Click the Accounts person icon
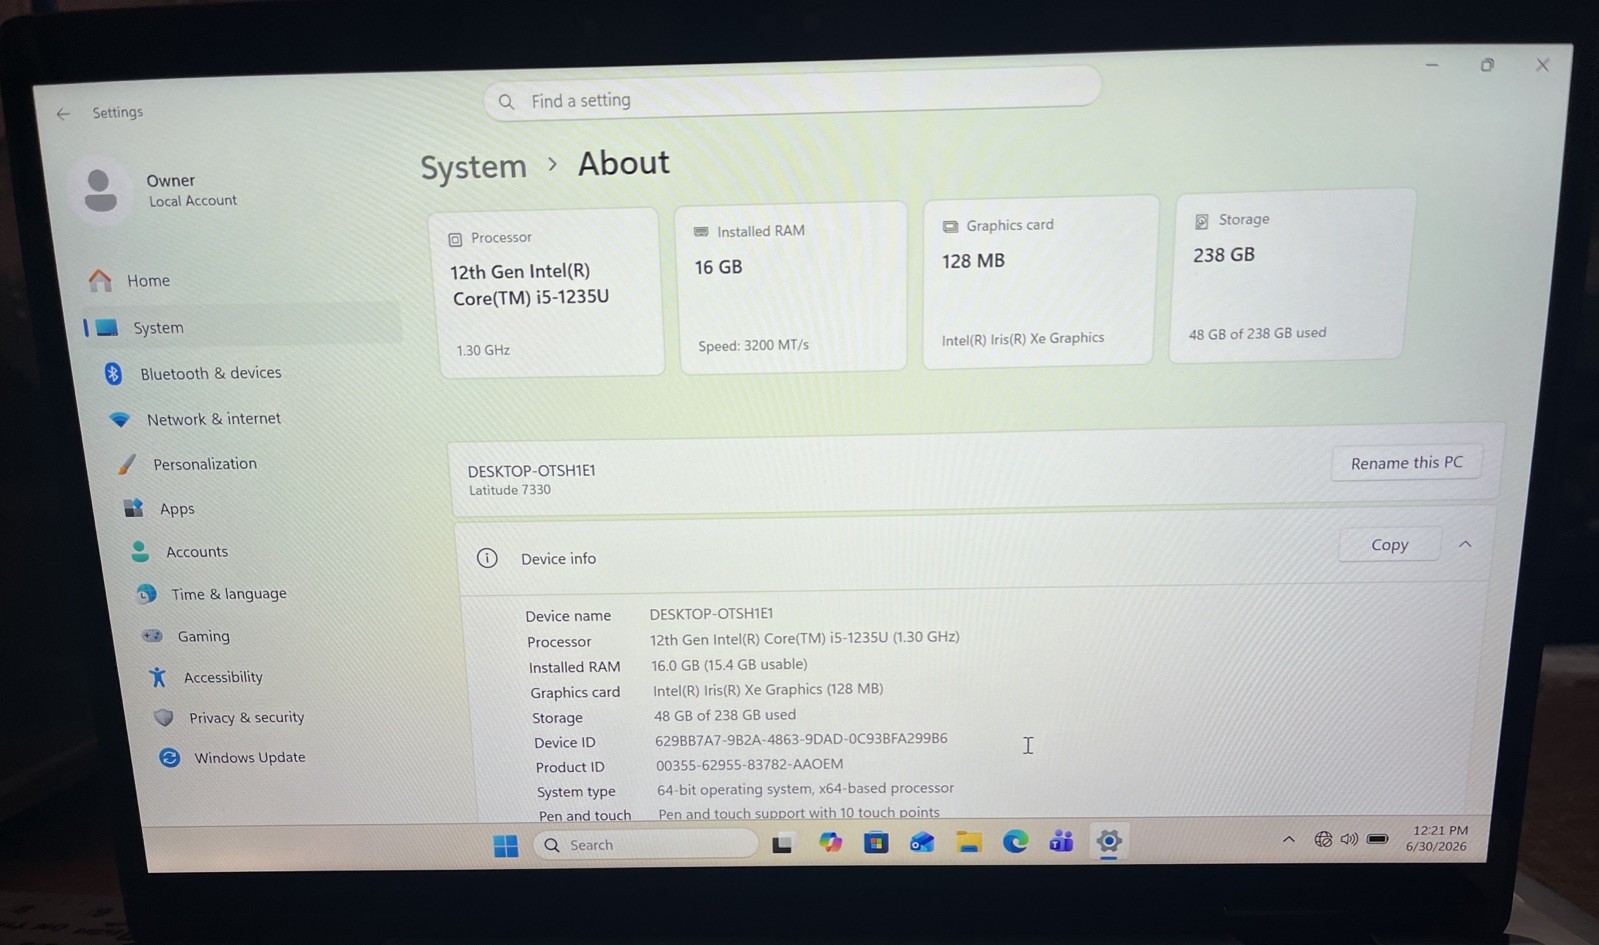The height and width of the screenshot is (945, 1599). pyautogui.click(x=140, y=551)
